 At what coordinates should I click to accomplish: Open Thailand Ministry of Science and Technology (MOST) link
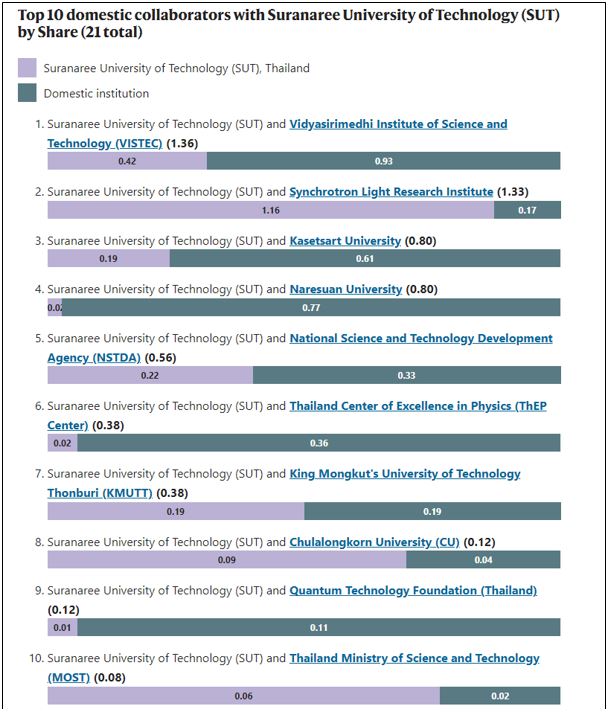(414, 658)
